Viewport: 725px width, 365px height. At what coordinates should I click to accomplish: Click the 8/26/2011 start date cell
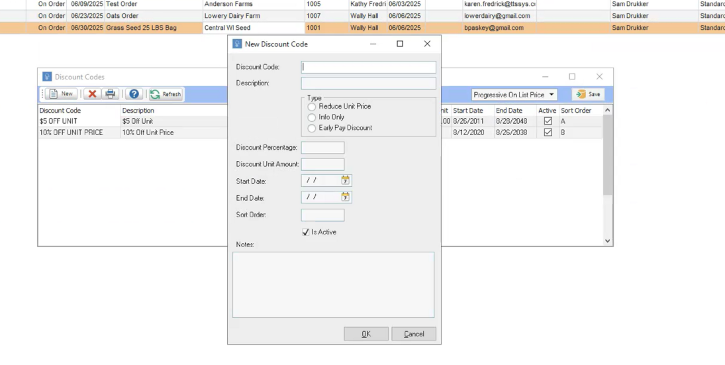[x=473, y=121]
